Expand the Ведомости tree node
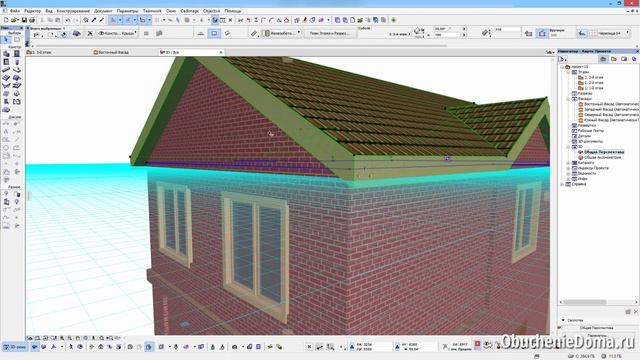This screenshot has width=640, height=360. tap(568, 173)
